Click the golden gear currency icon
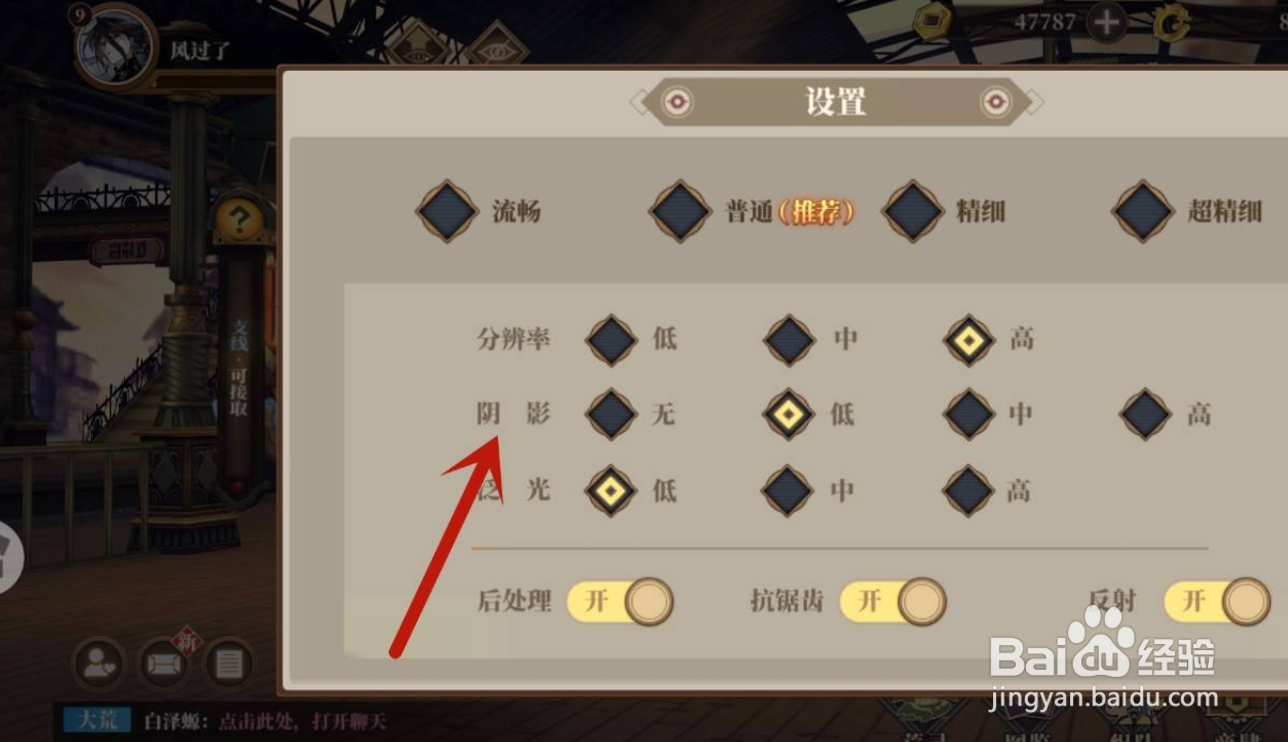Image resolution: width=1288 pixels, height=742 pixels. point(1171,23)
